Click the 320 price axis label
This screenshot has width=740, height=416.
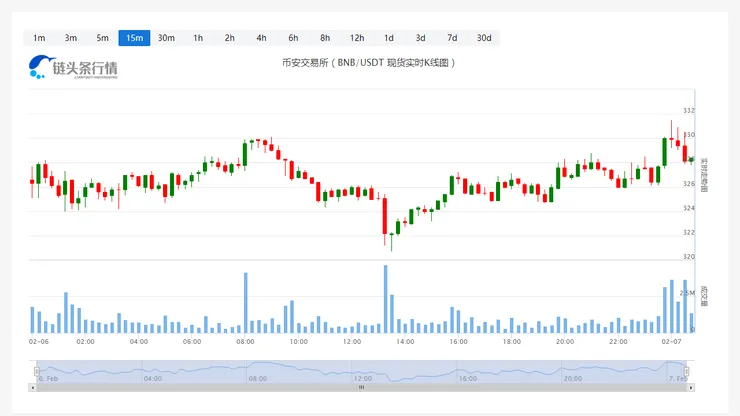[689, 257]
